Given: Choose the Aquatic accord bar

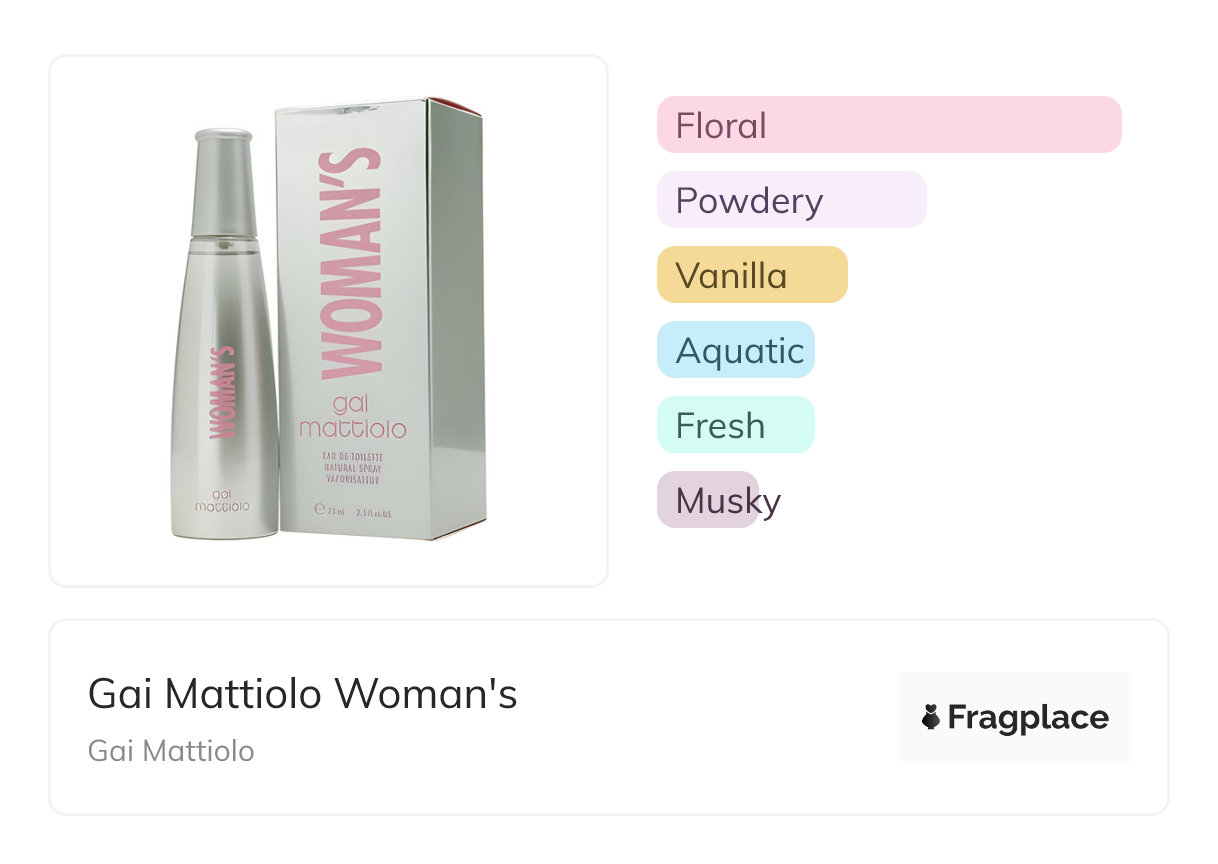Looking at the screenshot, I should click(736, 350).
